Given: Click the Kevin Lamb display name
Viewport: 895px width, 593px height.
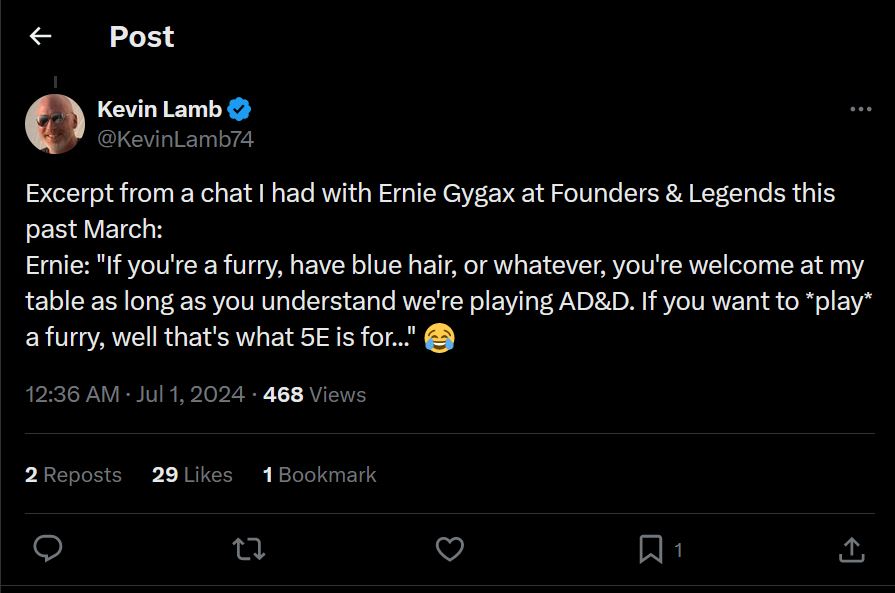Looking at the screenshot, I should click(160, 110).
